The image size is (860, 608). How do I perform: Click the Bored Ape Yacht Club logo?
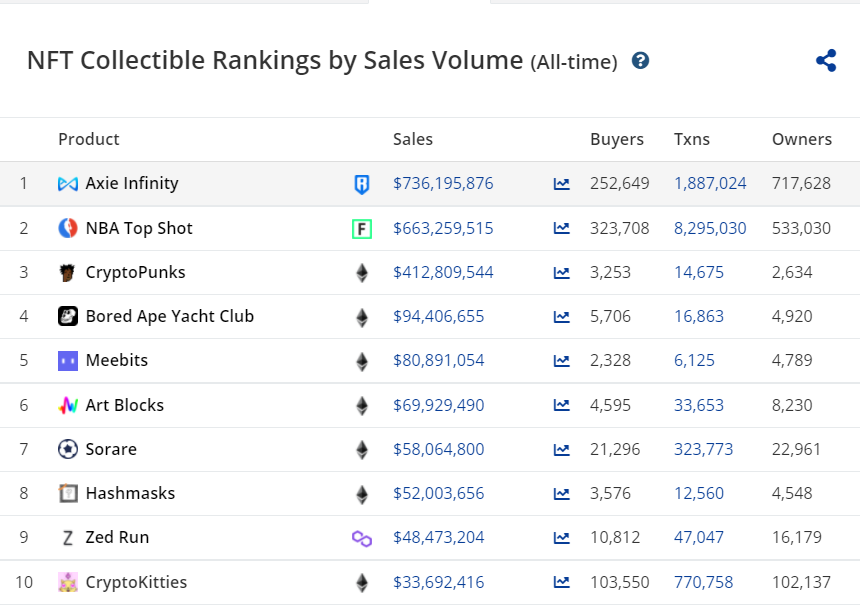pos(67,316)
